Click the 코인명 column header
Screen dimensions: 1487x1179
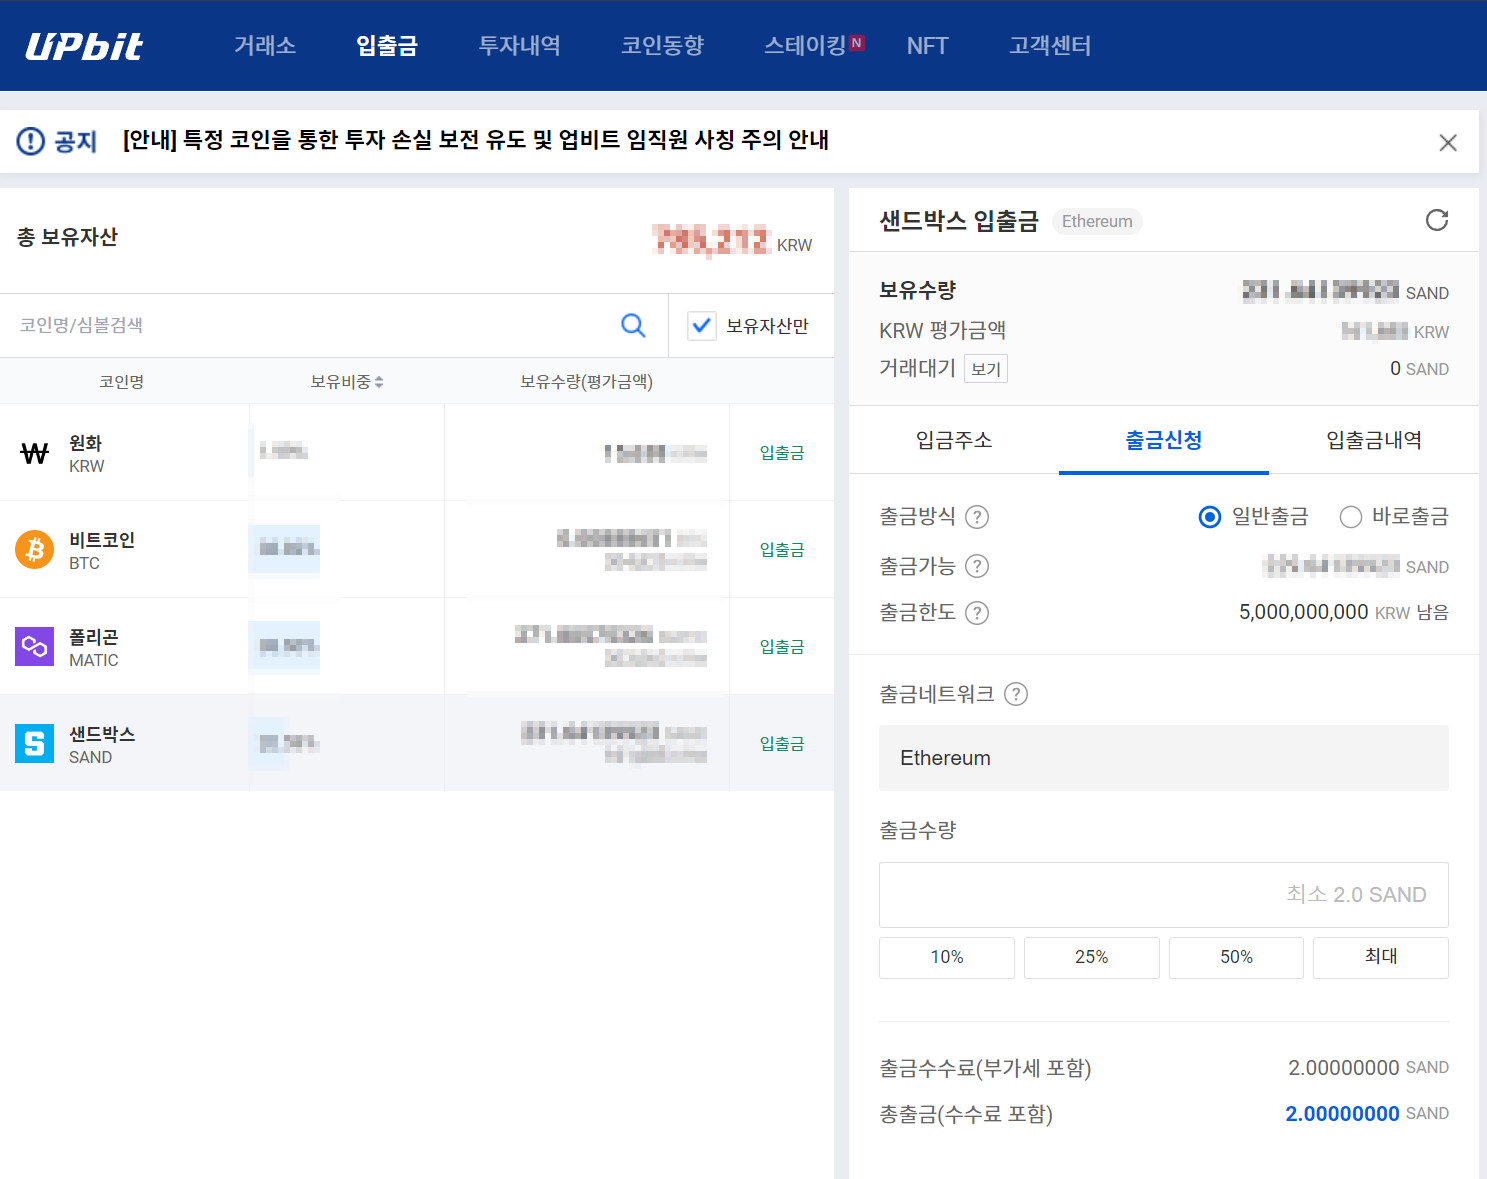point(122,382)
